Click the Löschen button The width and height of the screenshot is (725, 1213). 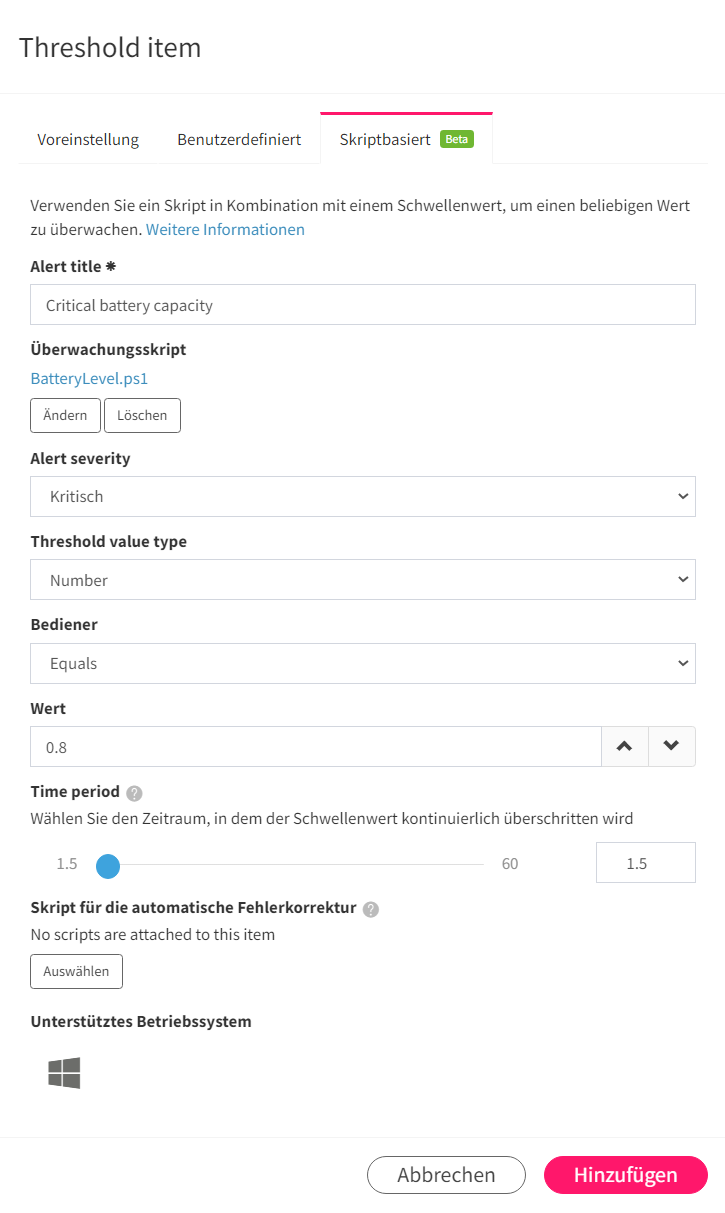(142, 415)
